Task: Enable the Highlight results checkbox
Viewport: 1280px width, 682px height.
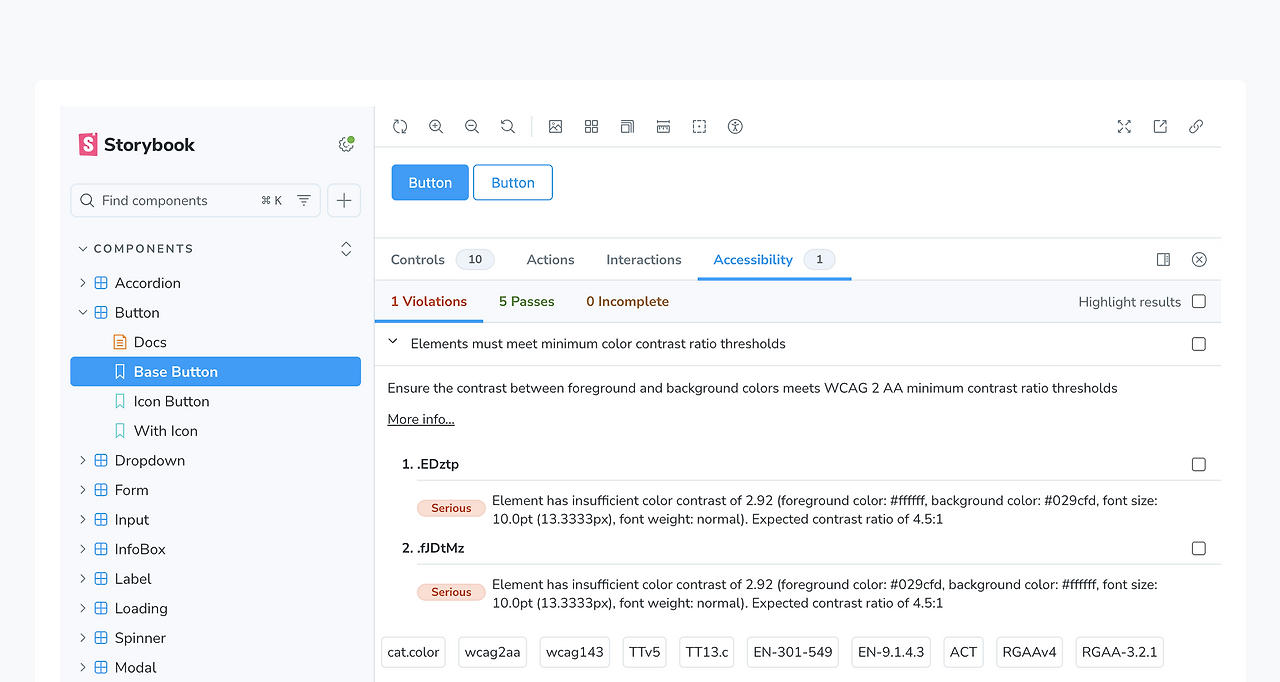Action: [x=1199, y=301]
